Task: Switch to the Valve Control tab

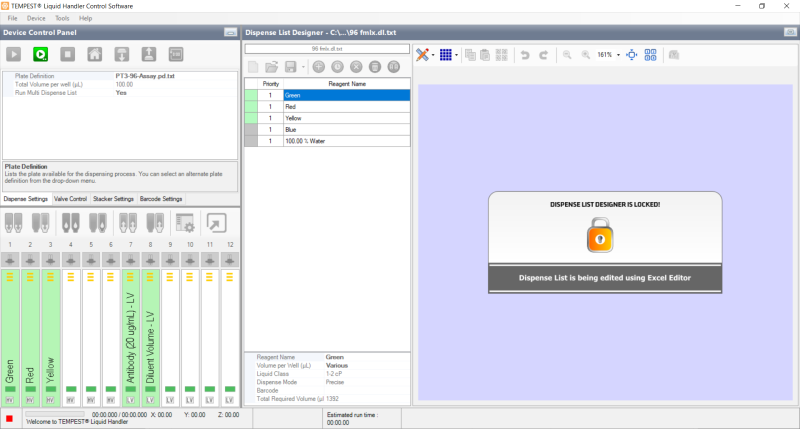Action: coord(70,199)
